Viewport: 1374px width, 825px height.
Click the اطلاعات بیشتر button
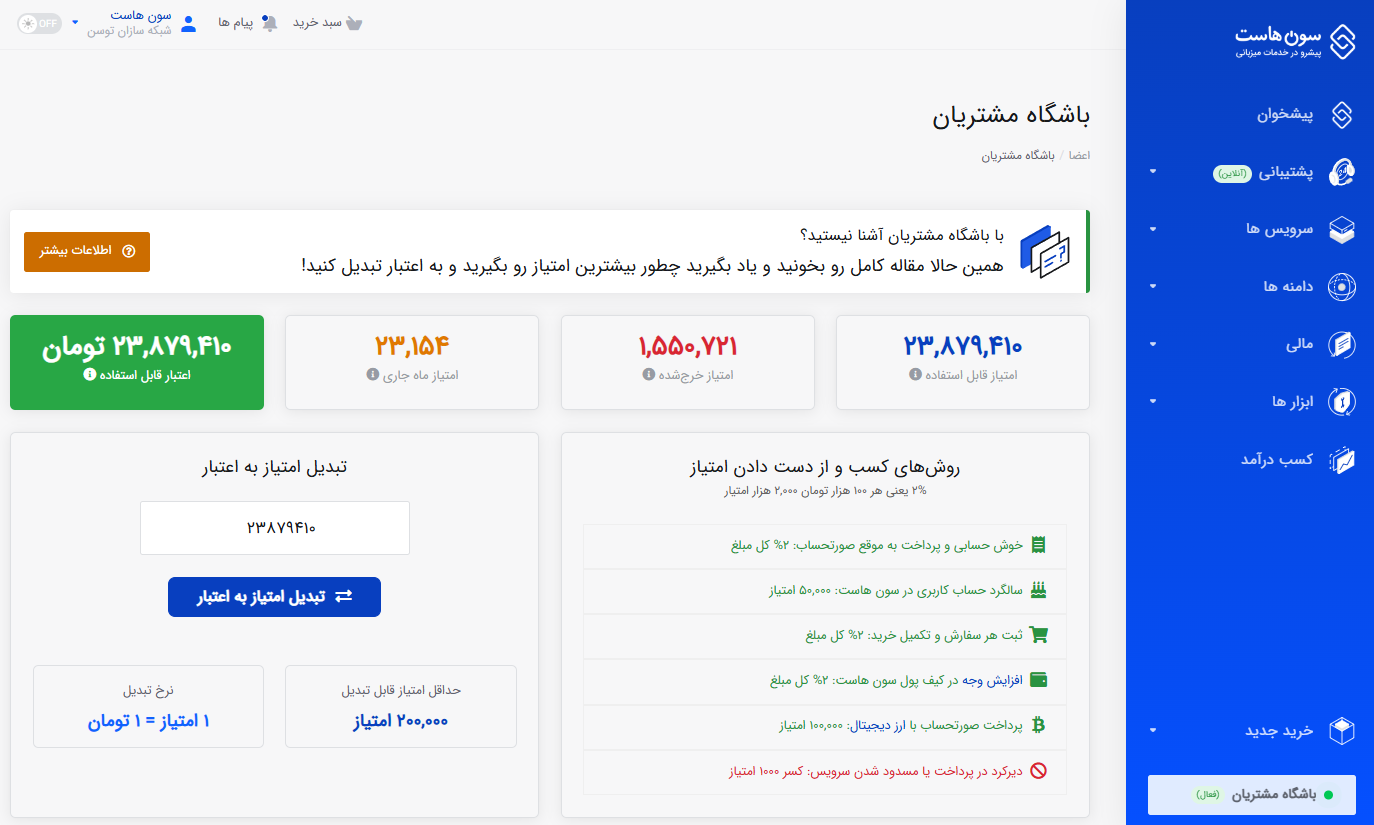coord(87,252)
